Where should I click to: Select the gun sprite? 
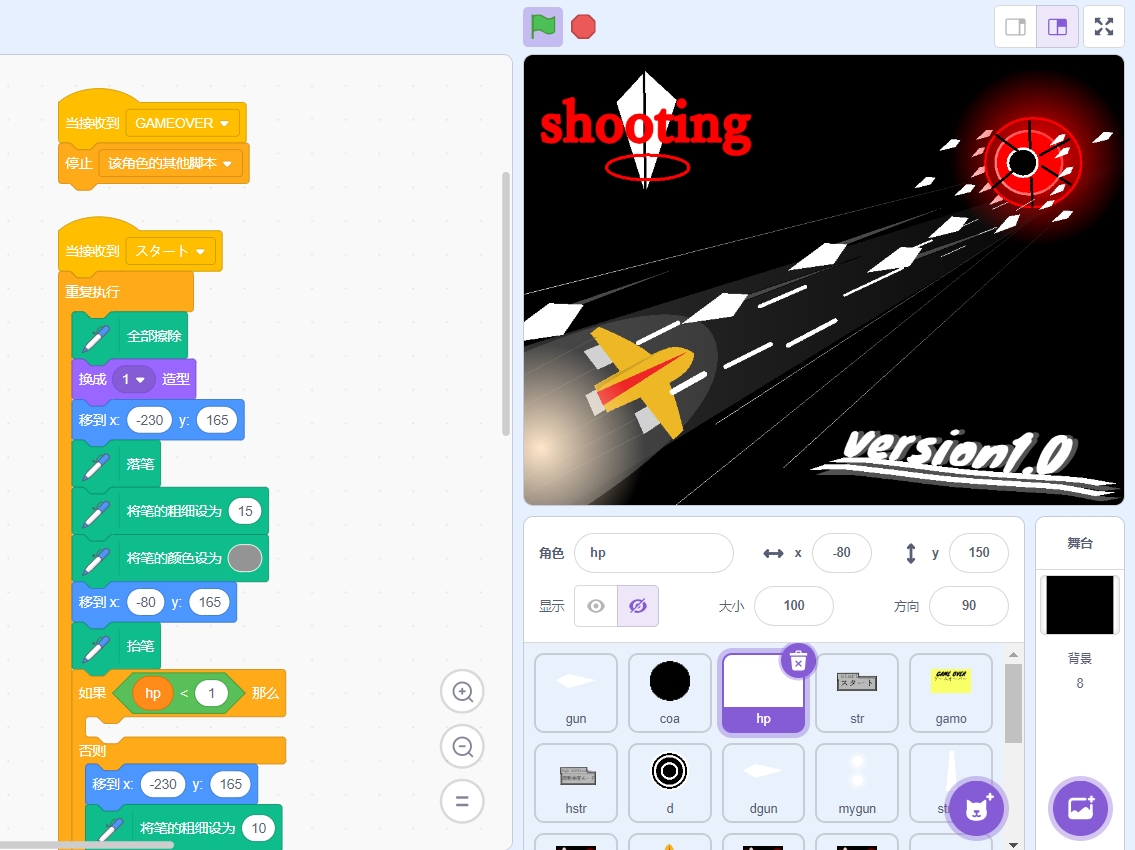coord(576,693)
